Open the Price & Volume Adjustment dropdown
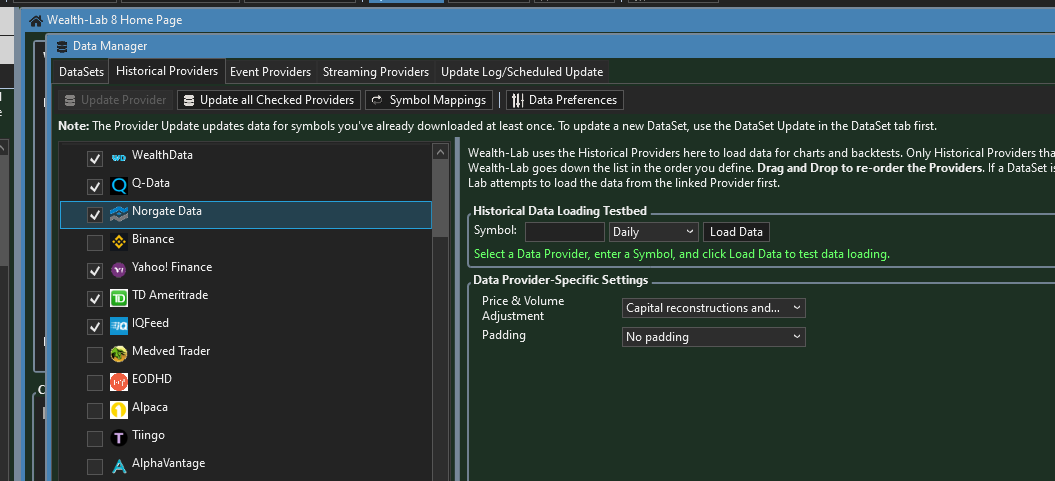 (x=713, y=308)
